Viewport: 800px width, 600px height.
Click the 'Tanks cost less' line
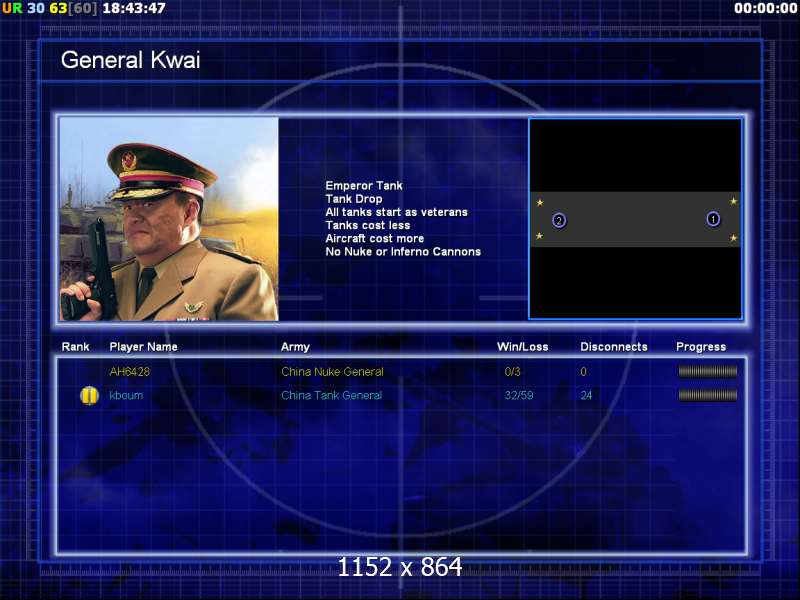click(x=368, y=226)
